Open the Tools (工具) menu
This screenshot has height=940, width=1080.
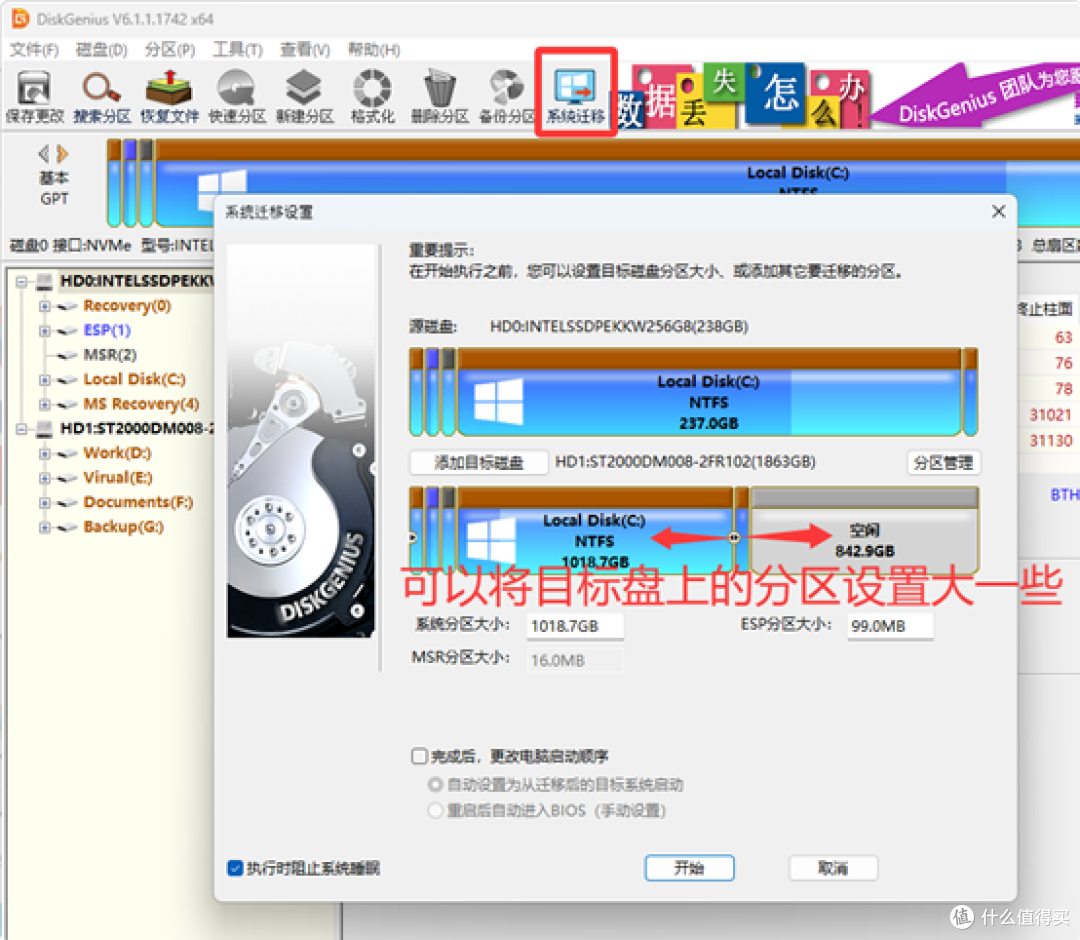[237, 50]
